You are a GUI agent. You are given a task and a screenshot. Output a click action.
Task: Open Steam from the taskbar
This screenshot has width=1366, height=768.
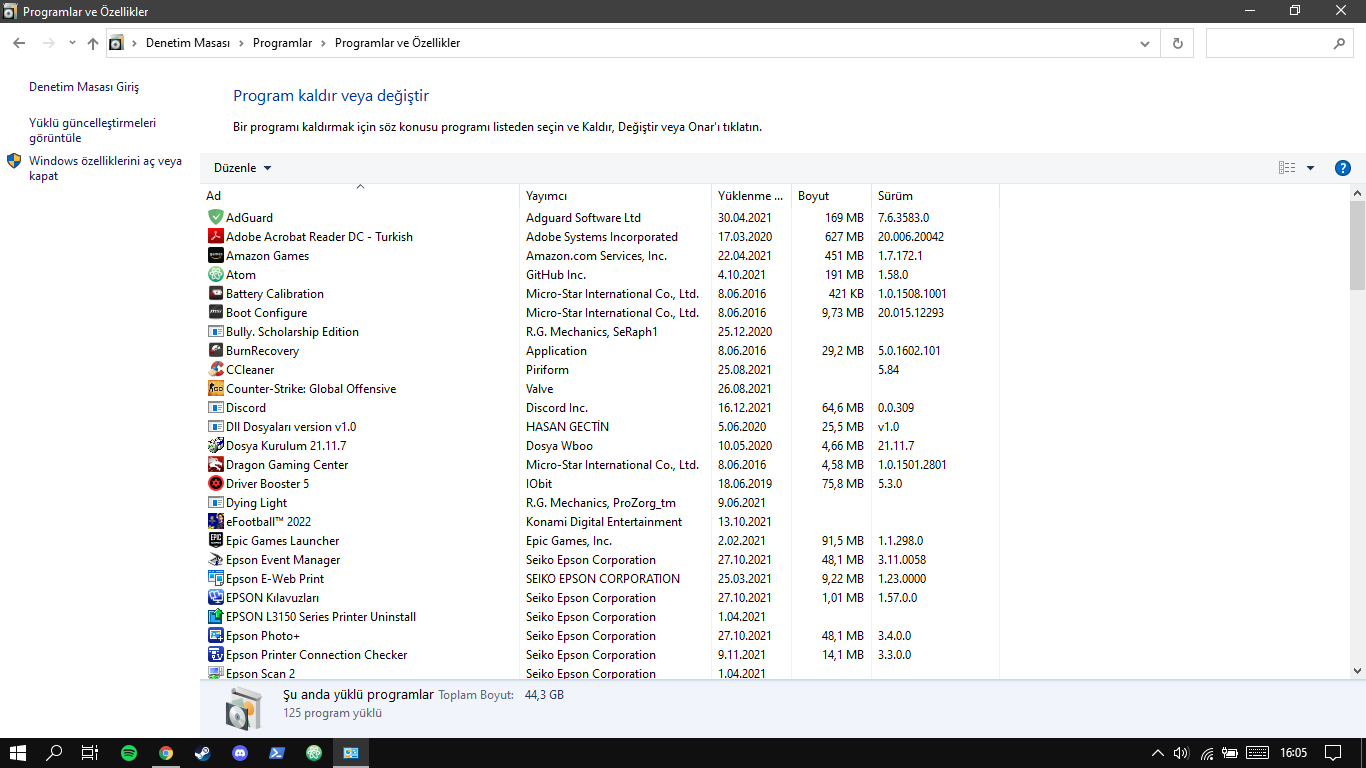click(x=203, y=753)
